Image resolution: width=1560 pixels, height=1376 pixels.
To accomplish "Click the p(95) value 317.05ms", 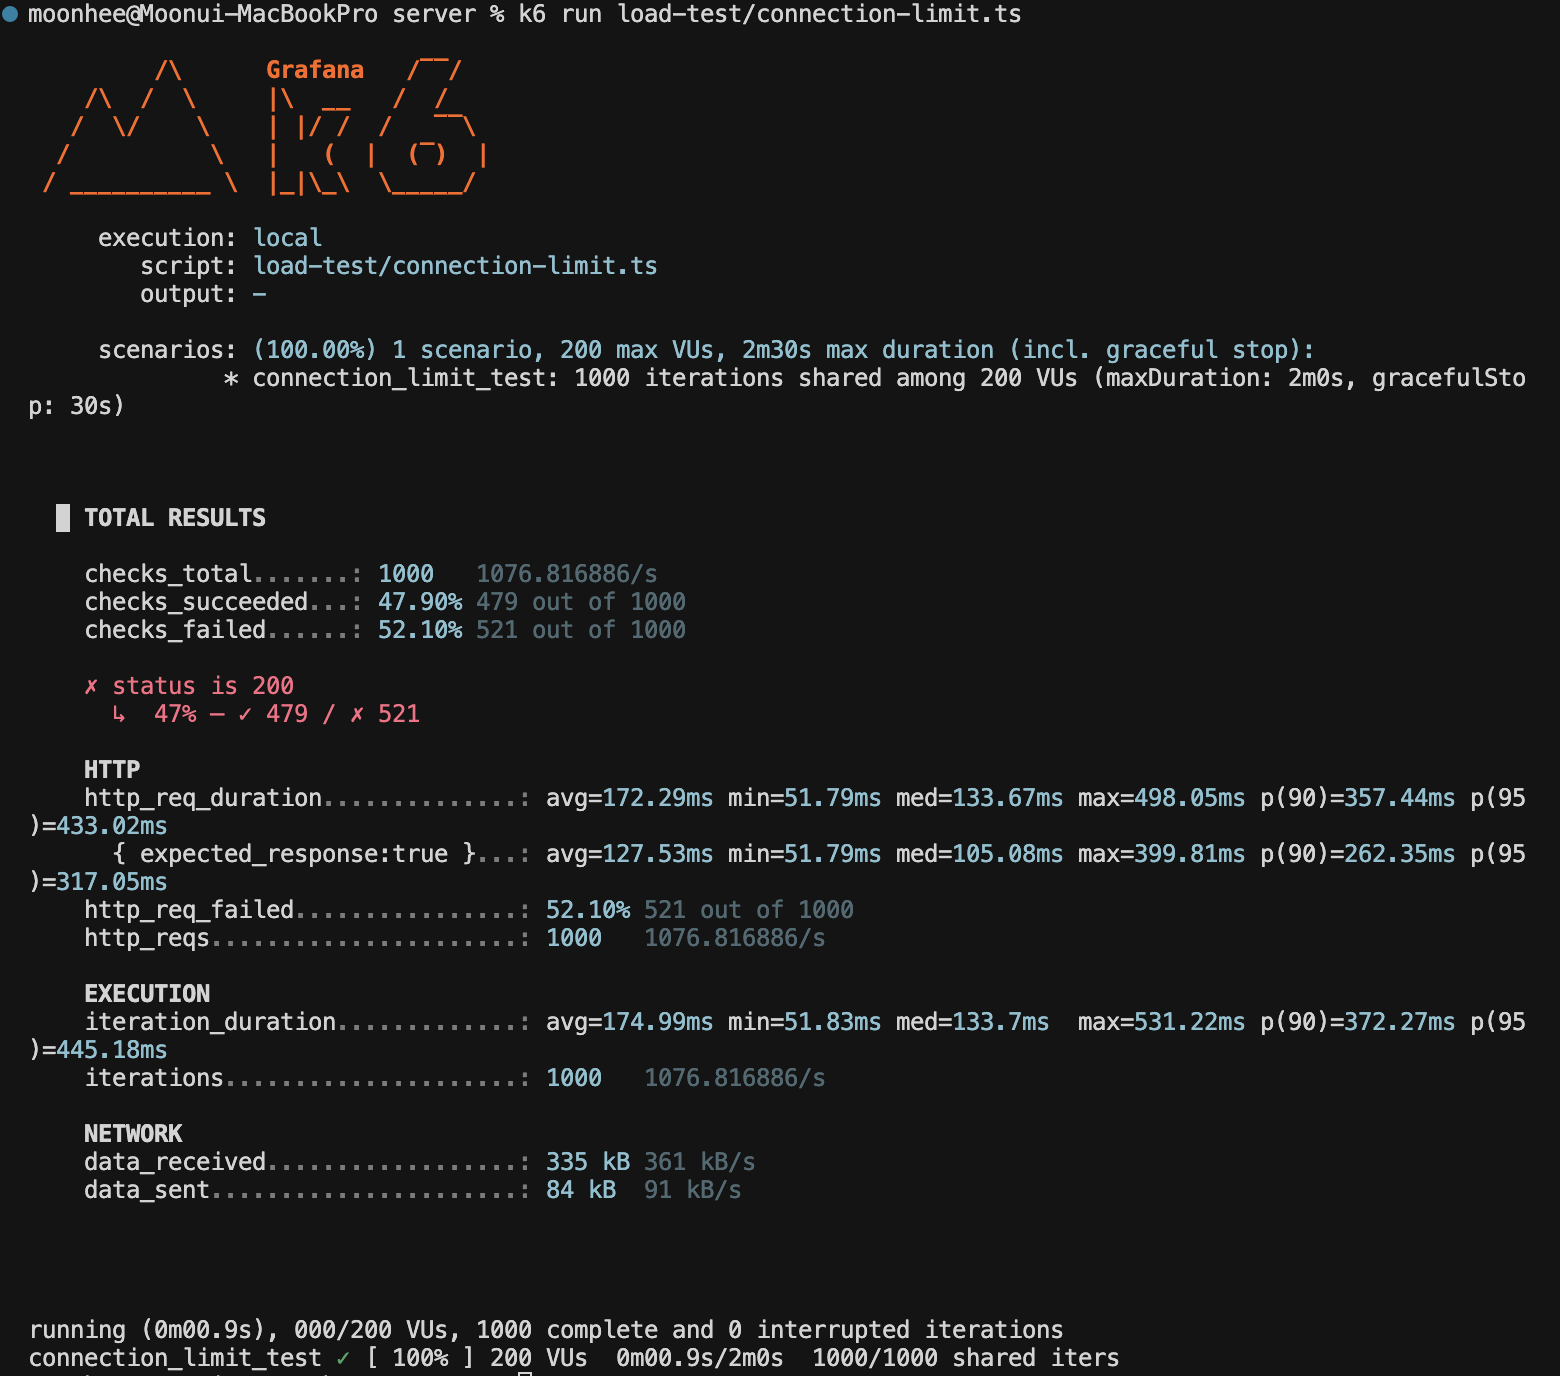I will pyautogui.click(x=112, y=882).
